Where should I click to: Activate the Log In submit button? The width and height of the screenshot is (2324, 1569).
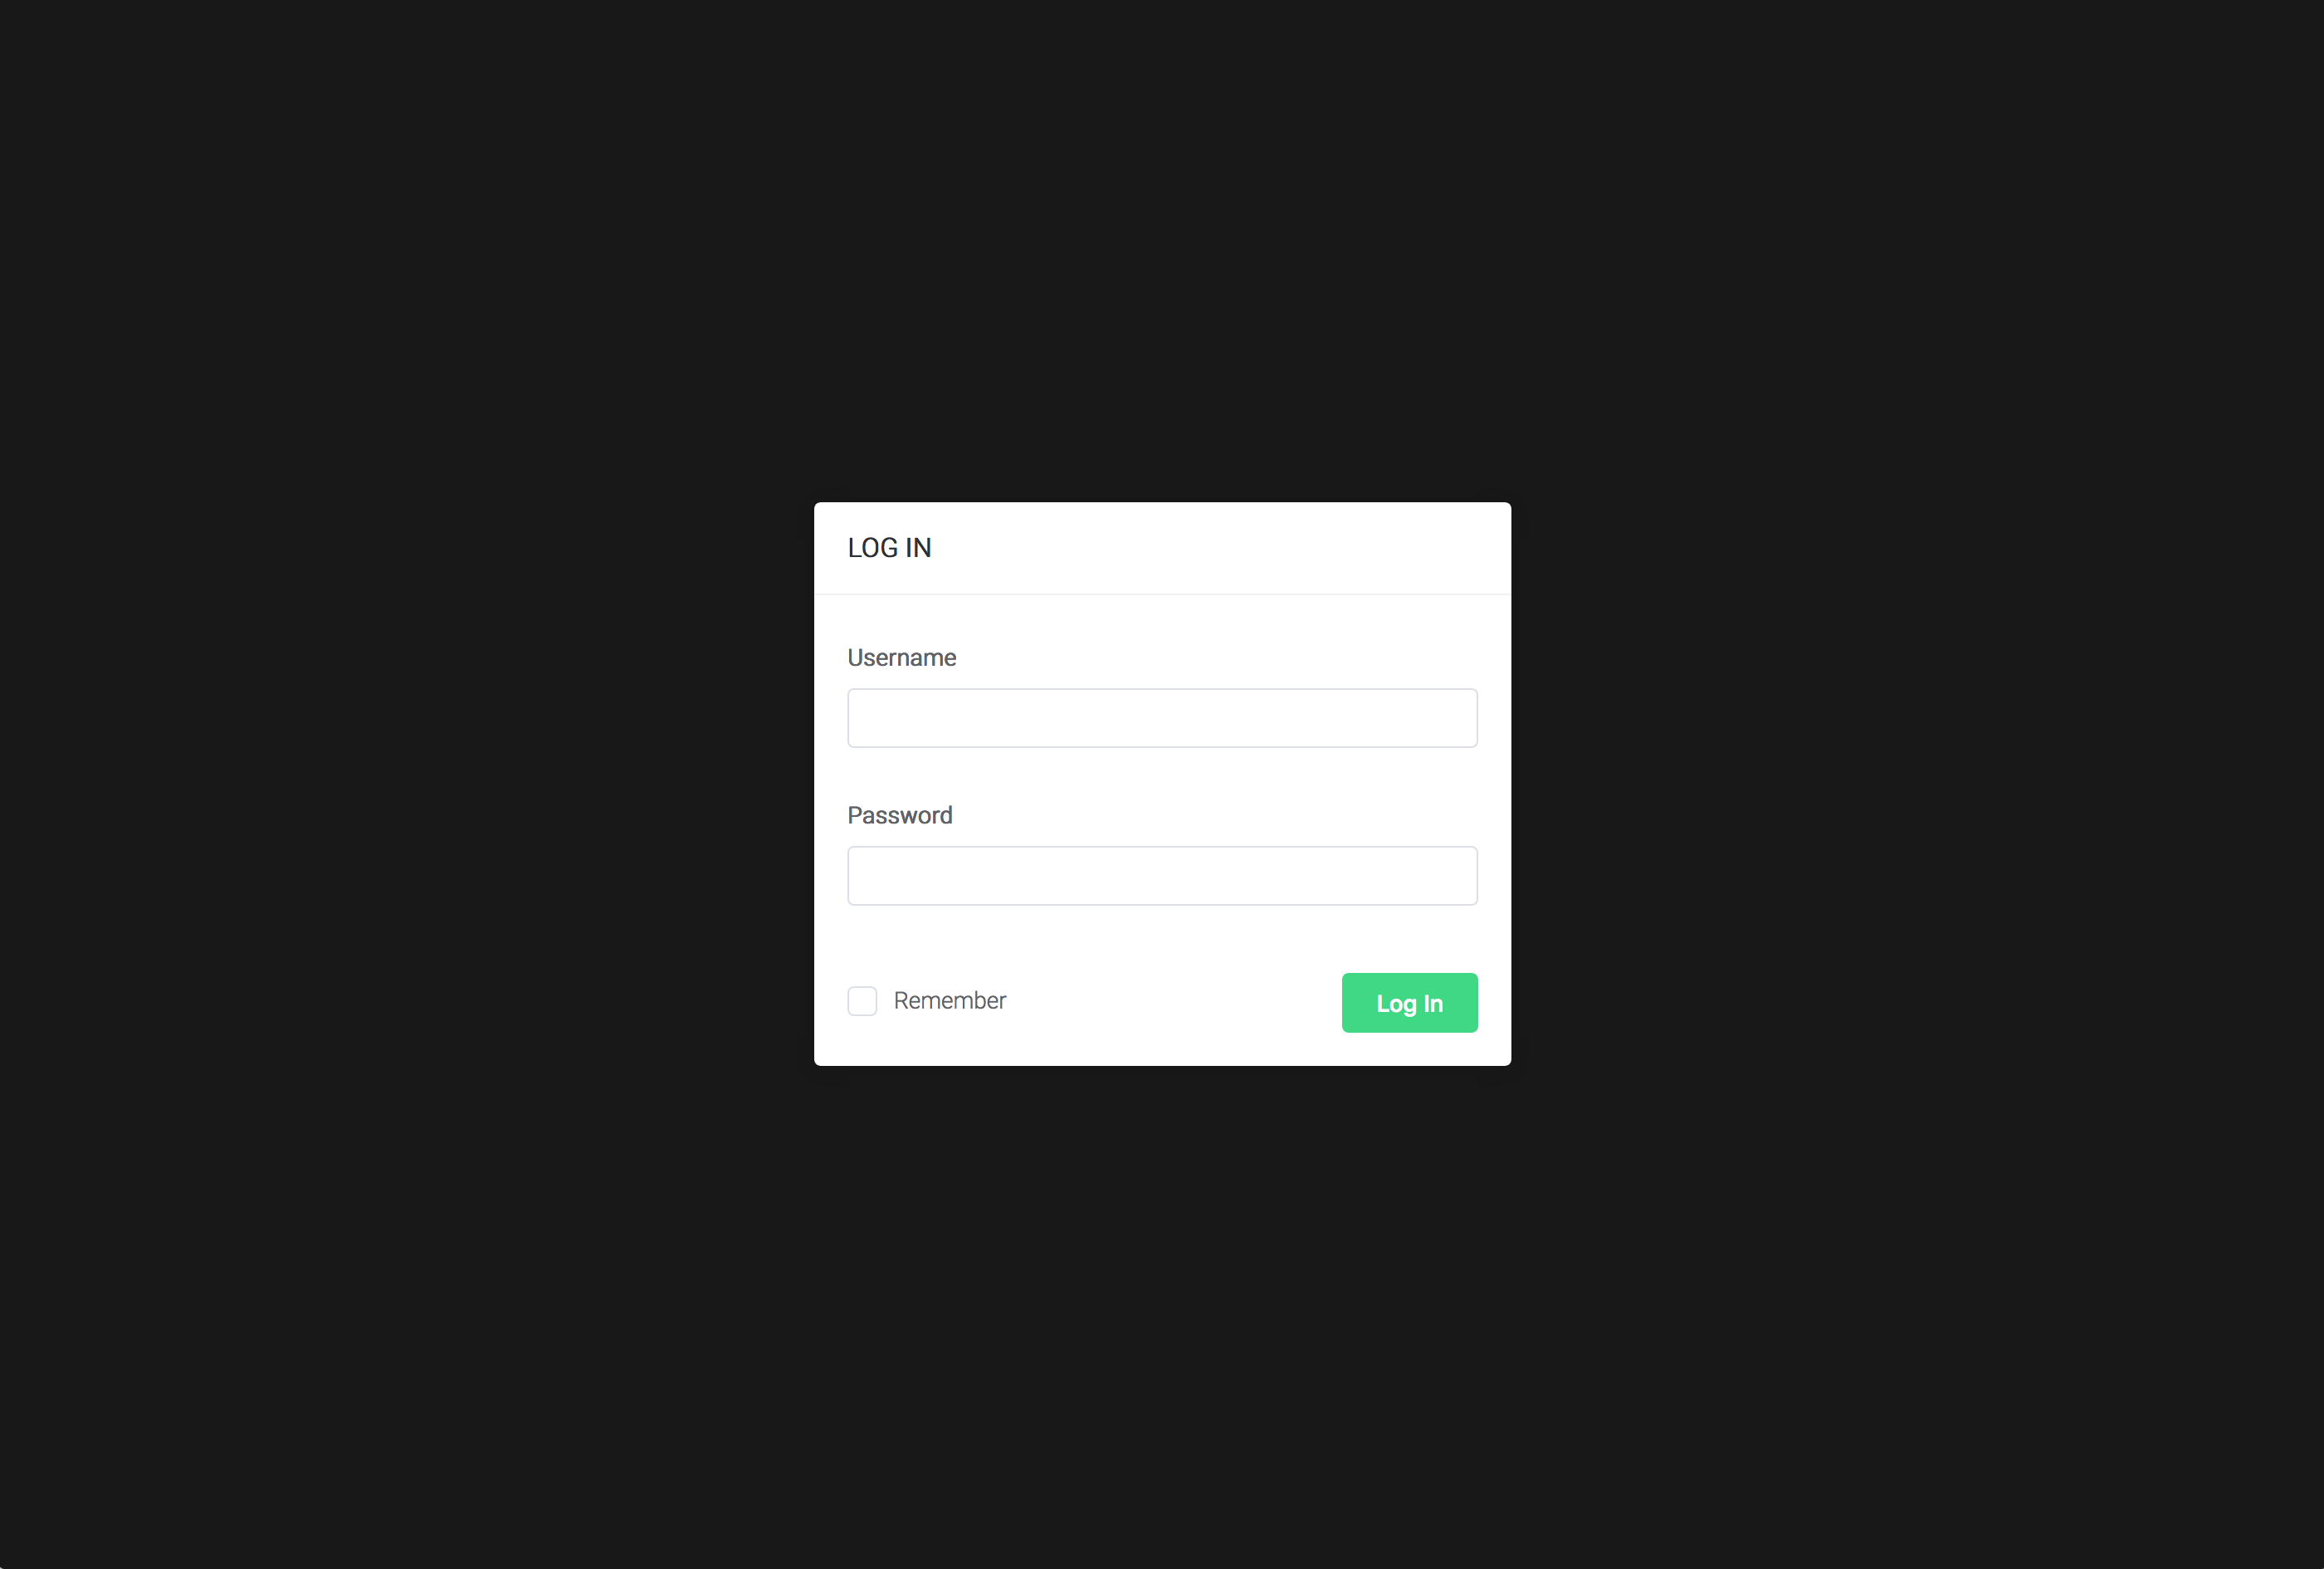pos(1409,1003)
